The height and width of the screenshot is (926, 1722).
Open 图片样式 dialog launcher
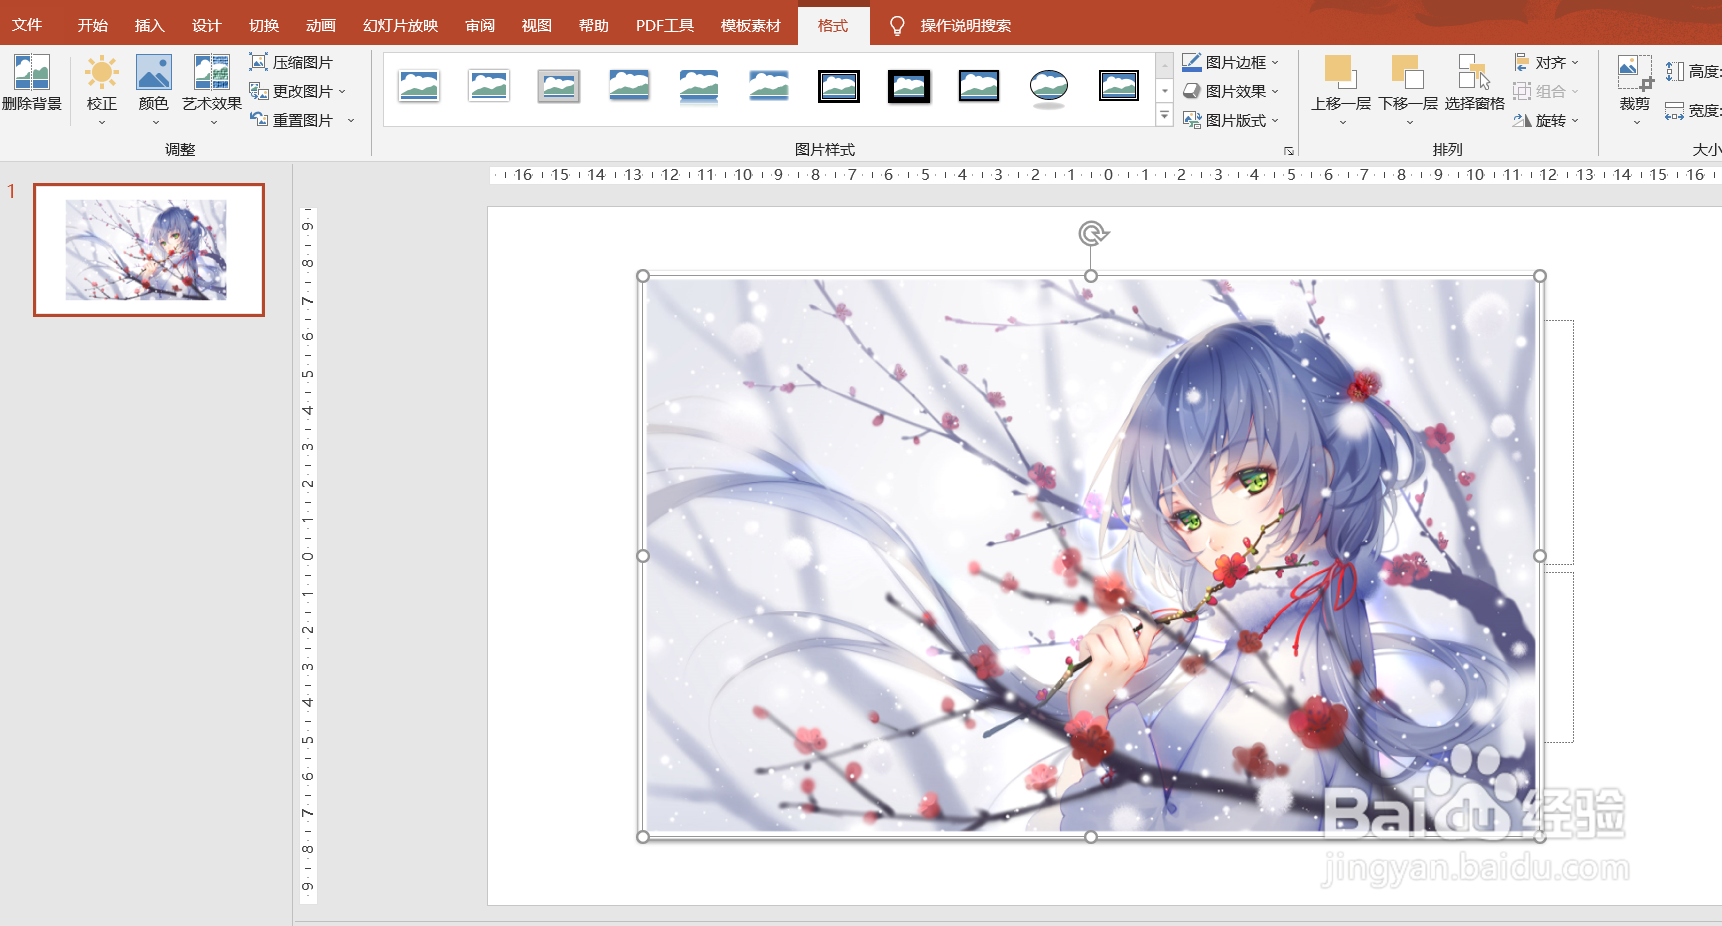click(1289, 151)
